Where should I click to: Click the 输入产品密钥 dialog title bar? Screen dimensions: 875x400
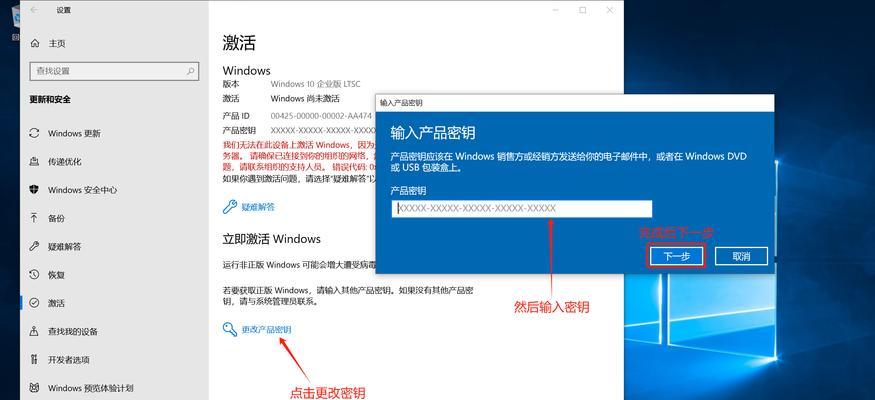pos(575,103)
